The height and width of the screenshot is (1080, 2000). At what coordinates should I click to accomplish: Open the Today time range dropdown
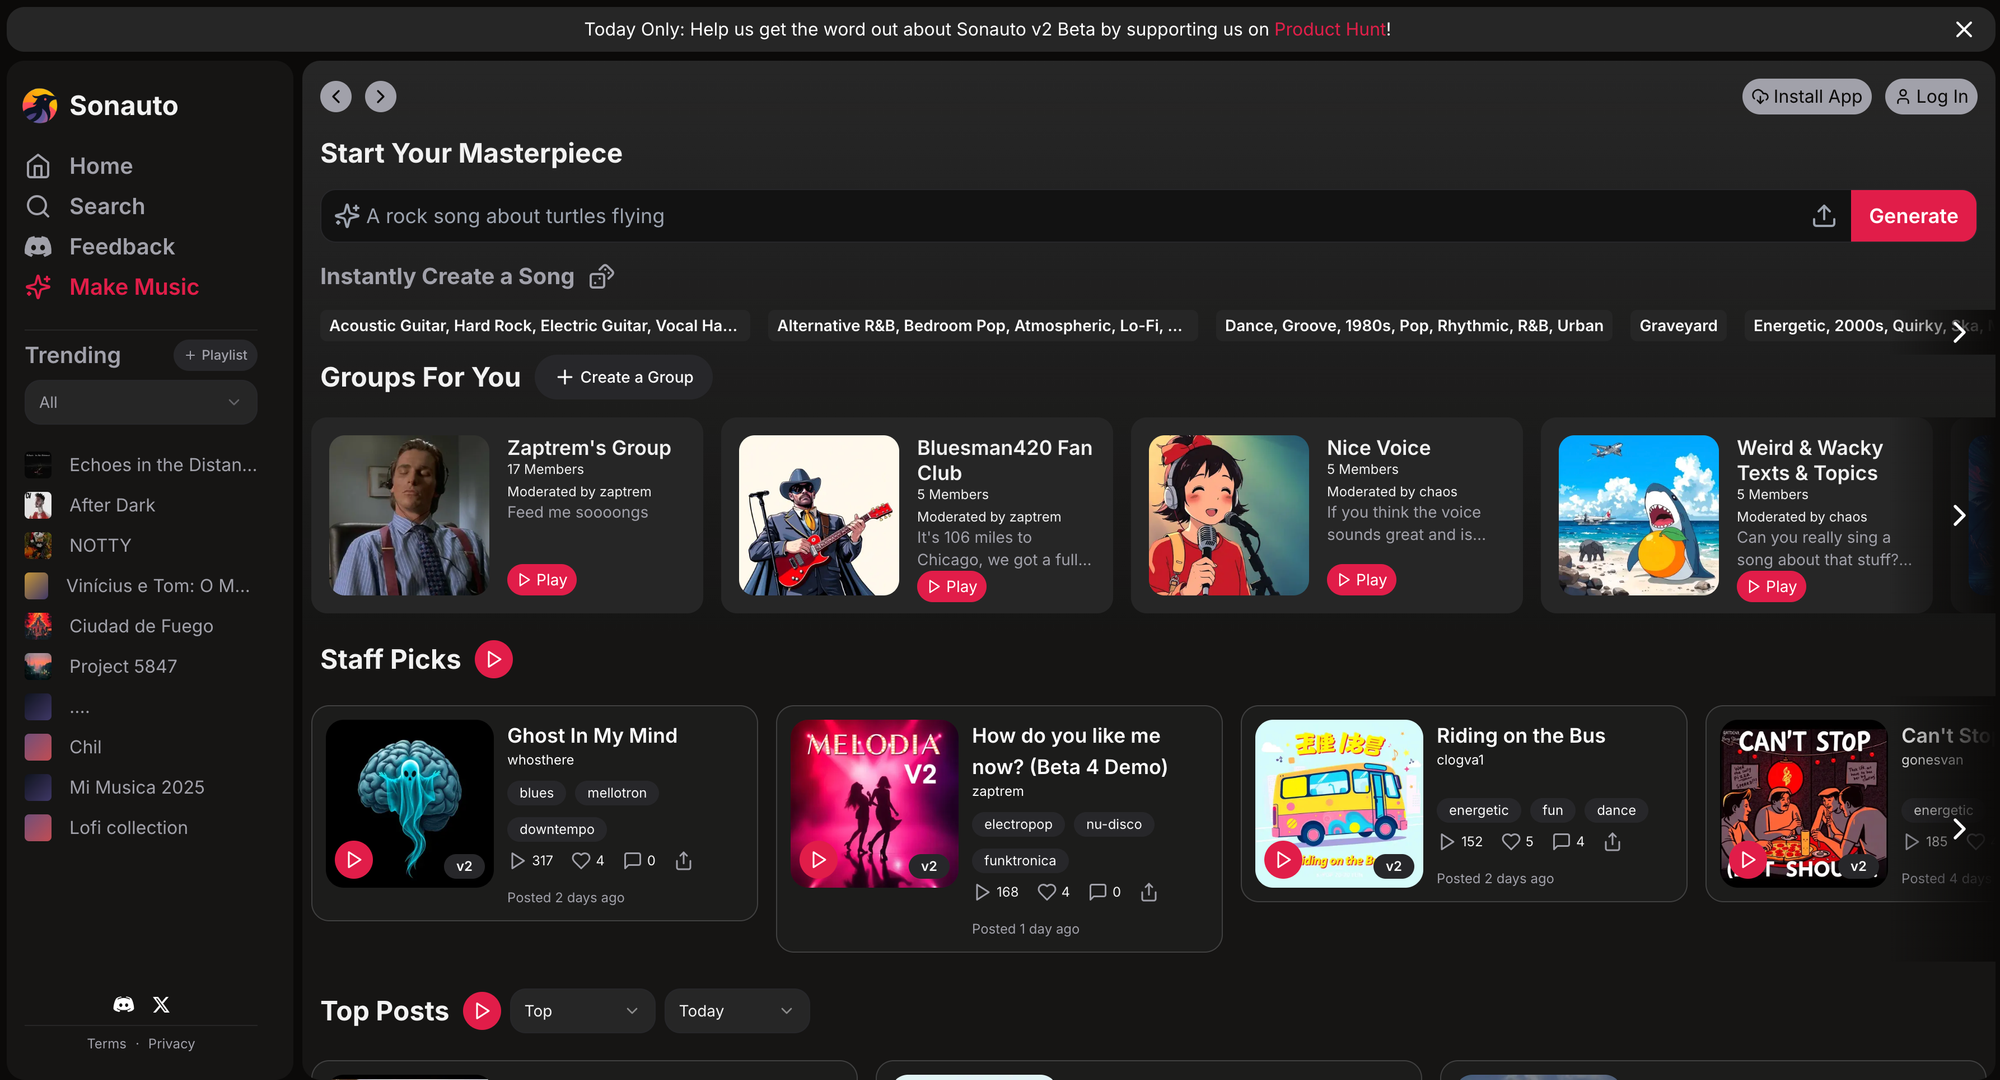tap(737, 1011)
